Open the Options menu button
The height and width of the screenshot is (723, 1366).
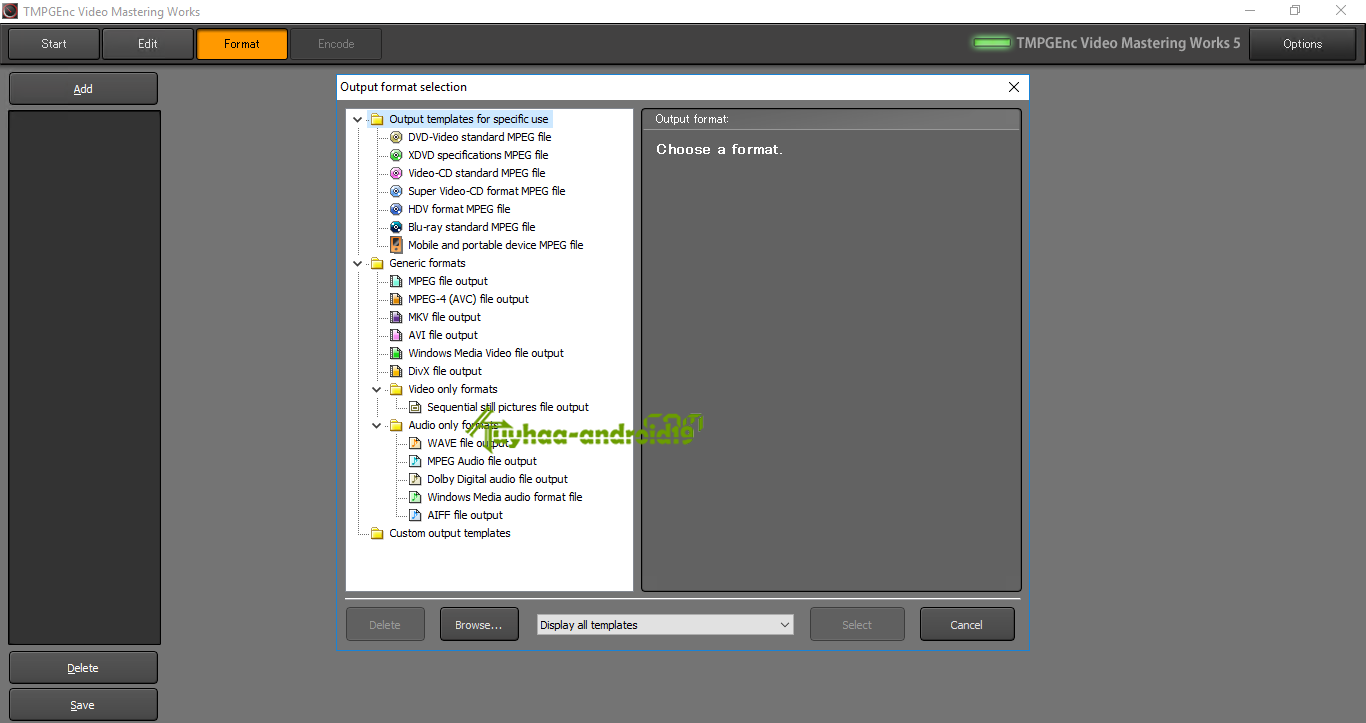coord(1303,44)
